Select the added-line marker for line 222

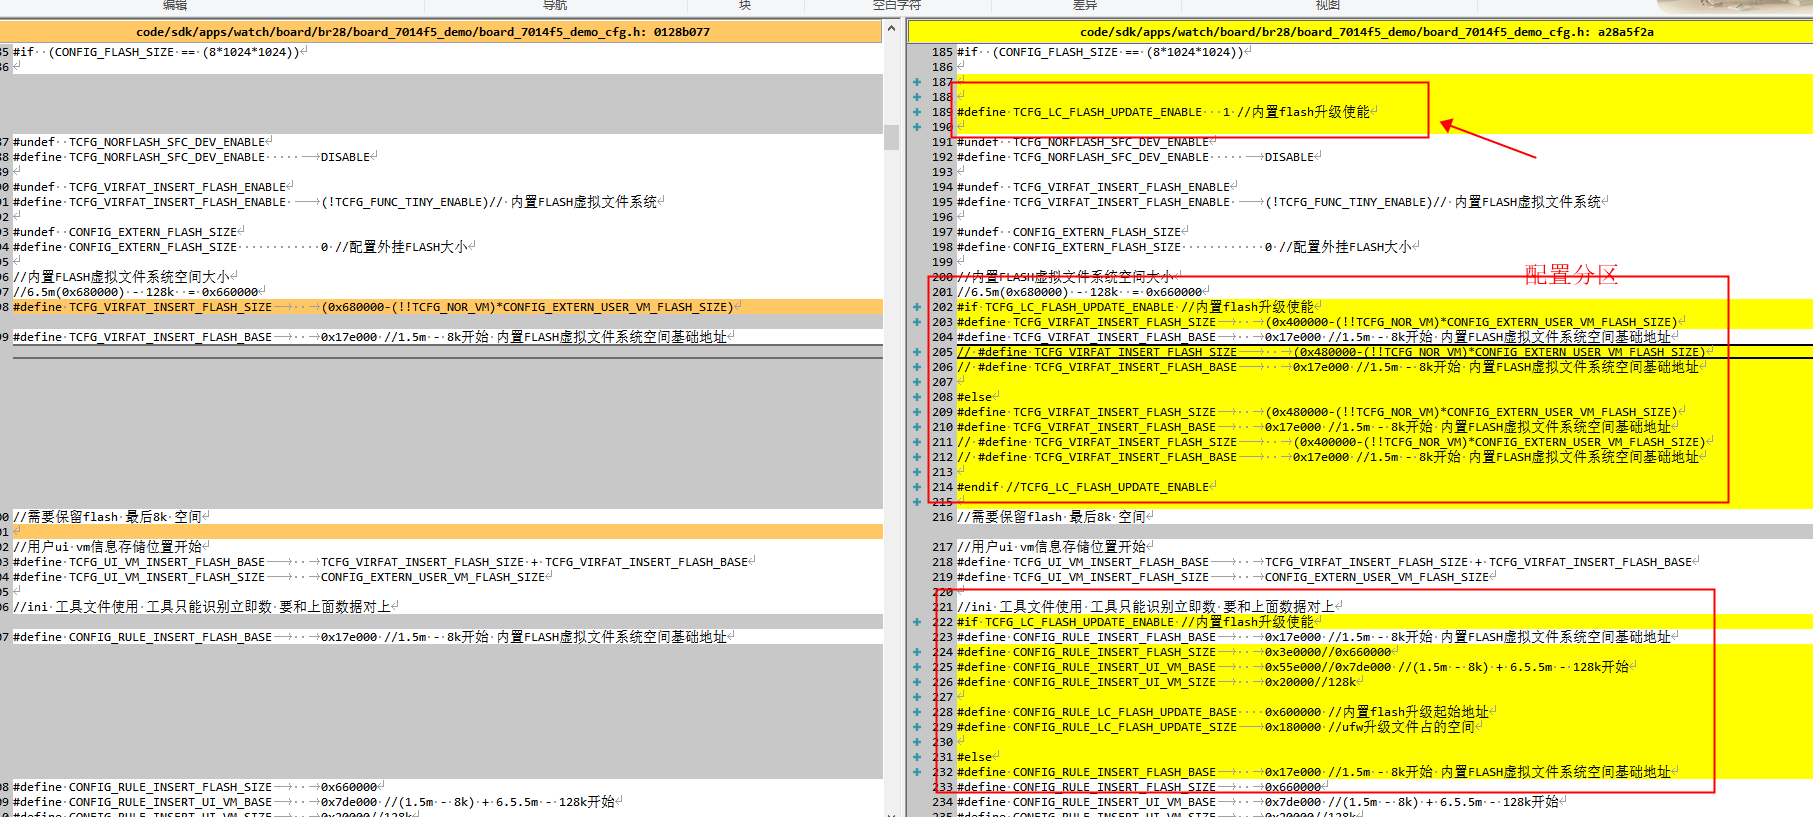coord(917,622)
